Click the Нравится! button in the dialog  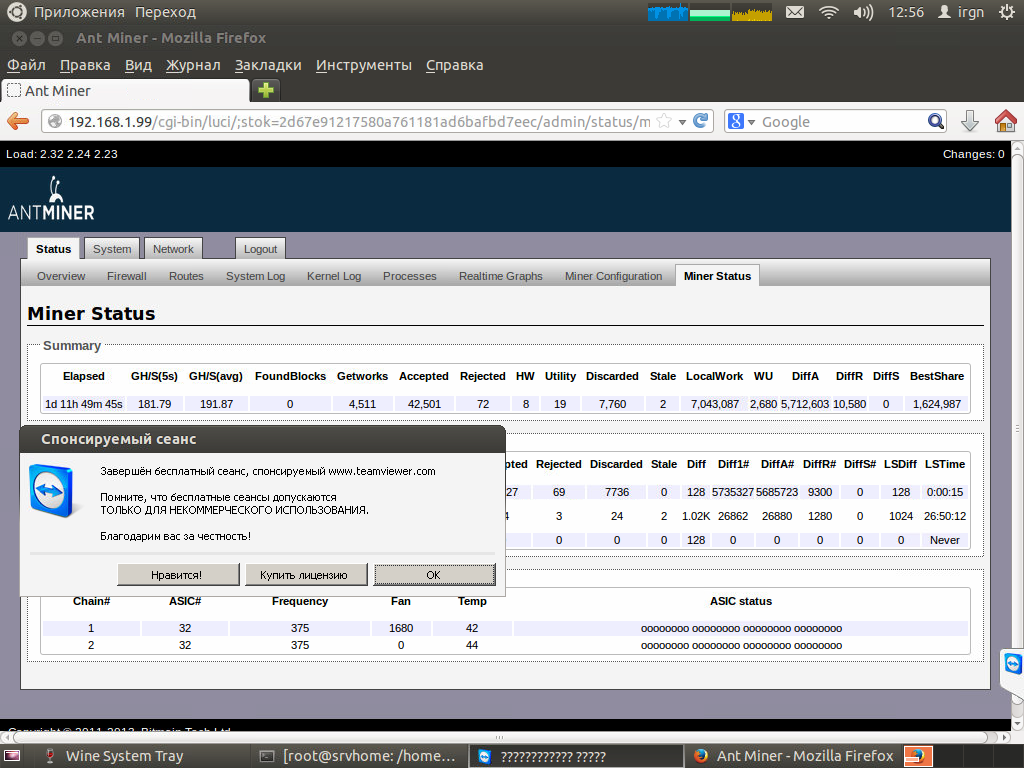point(178,575)
